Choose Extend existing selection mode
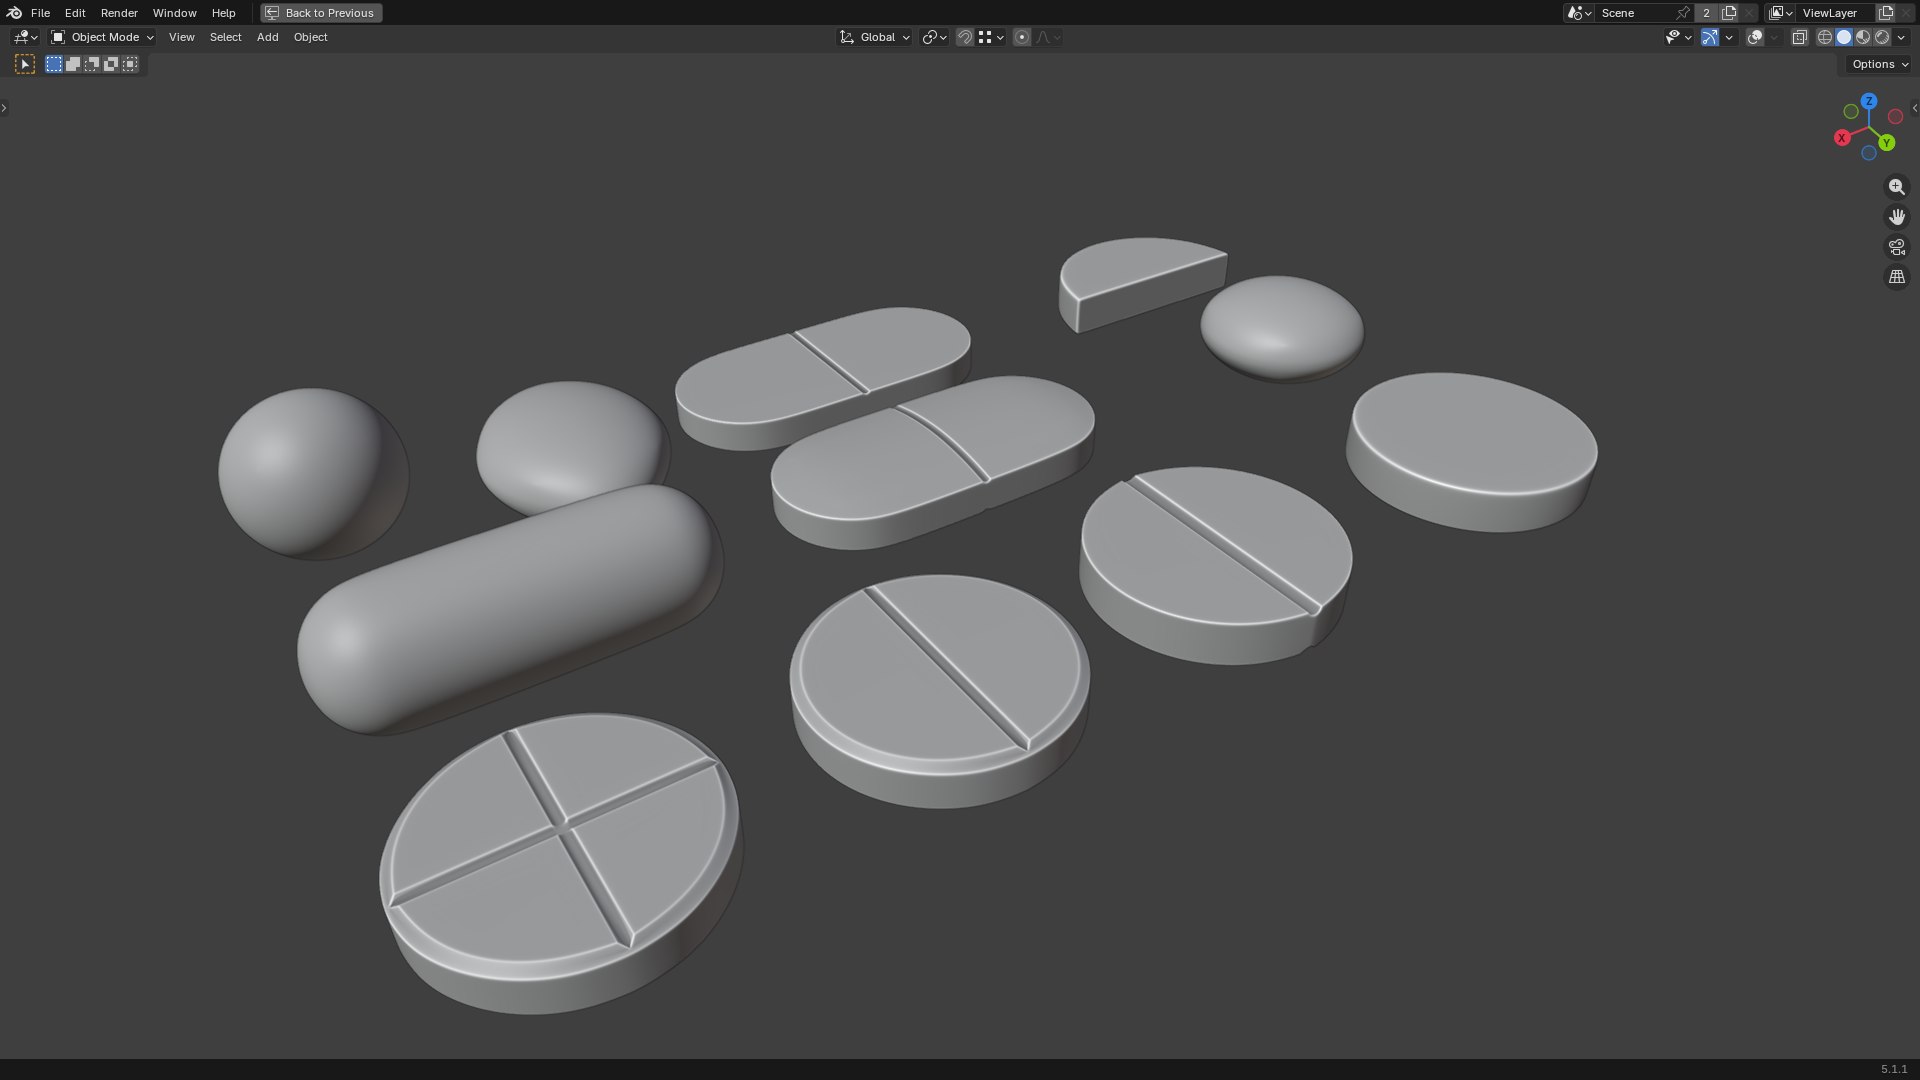This screenshot has height=1080, width=1920. pos(73,64)
